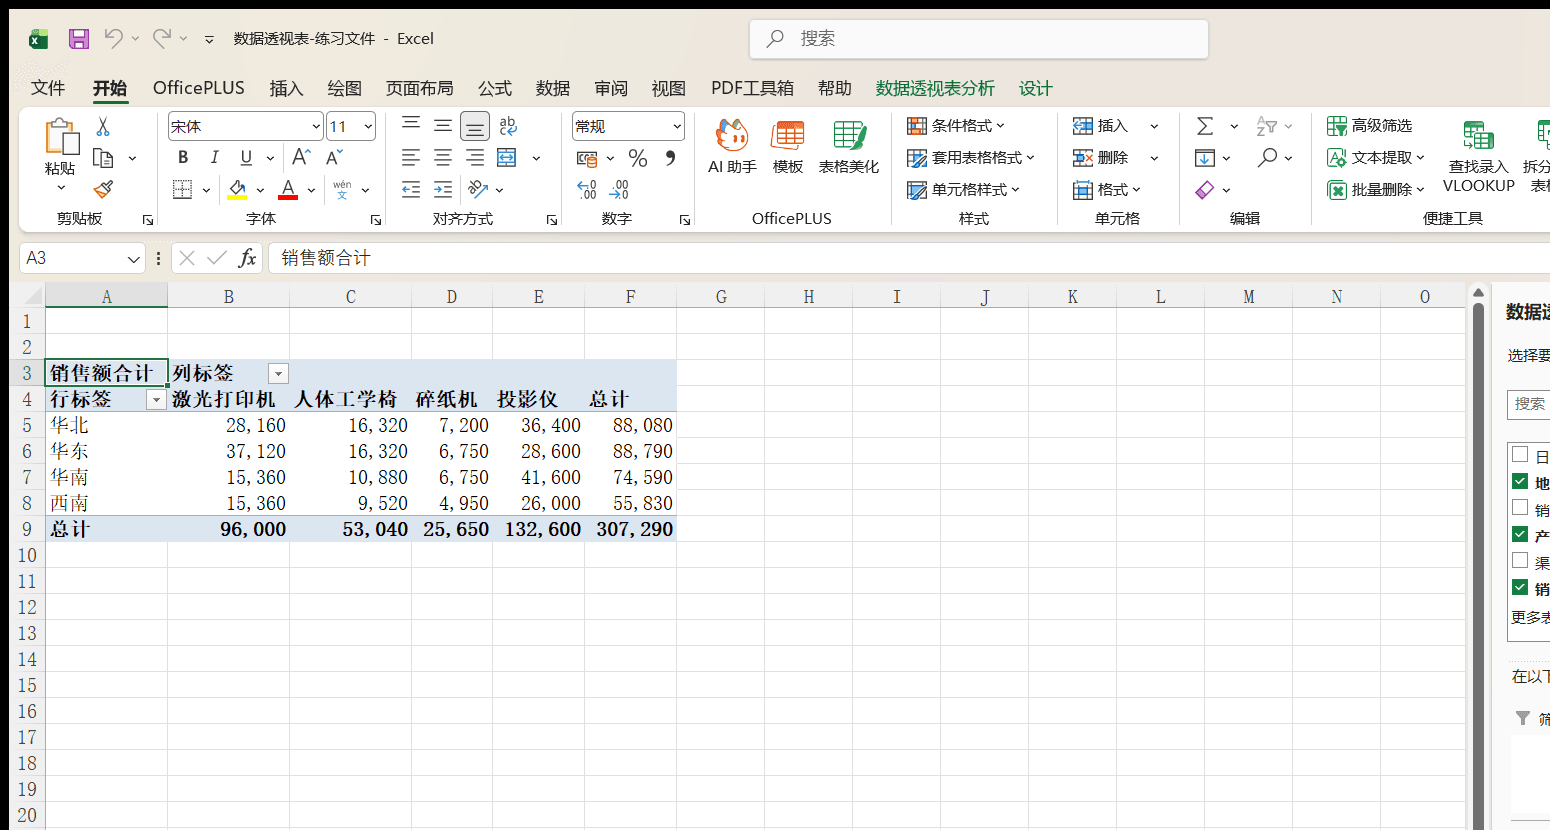Decrease font size with the small A icon
The image size is (1550, 830).
(334, 157)
